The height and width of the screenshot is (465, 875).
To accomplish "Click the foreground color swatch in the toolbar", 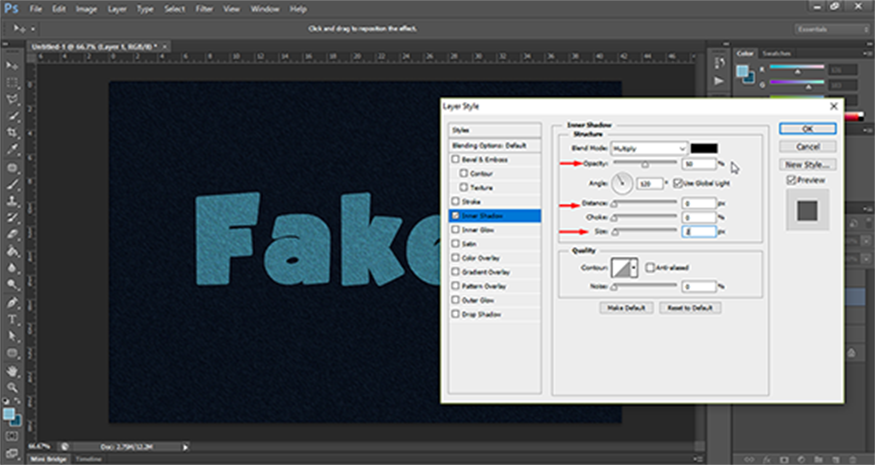I will point(8,412).
